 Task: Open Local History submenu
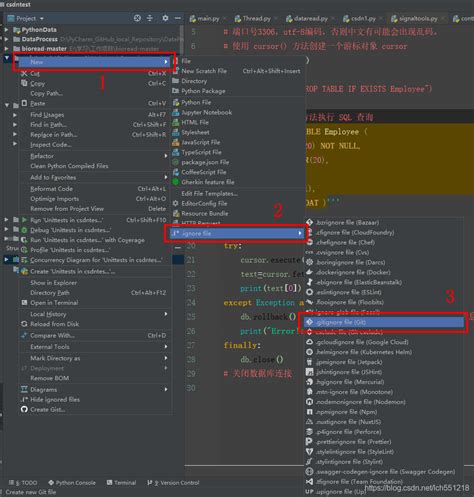[x=94, y=314]
